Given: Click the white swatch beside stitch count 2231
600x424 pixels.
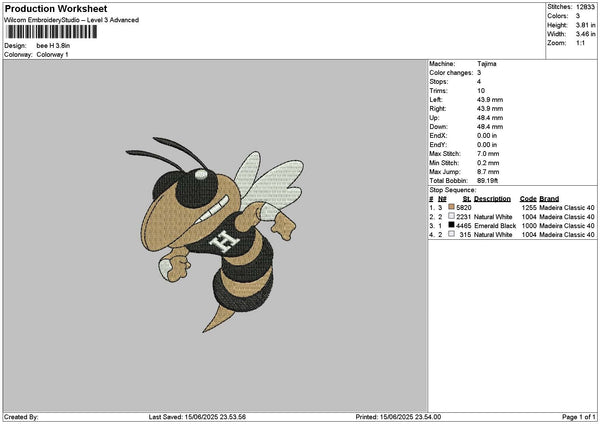Looking at the screenshot, I should click(x=452, y=217).
